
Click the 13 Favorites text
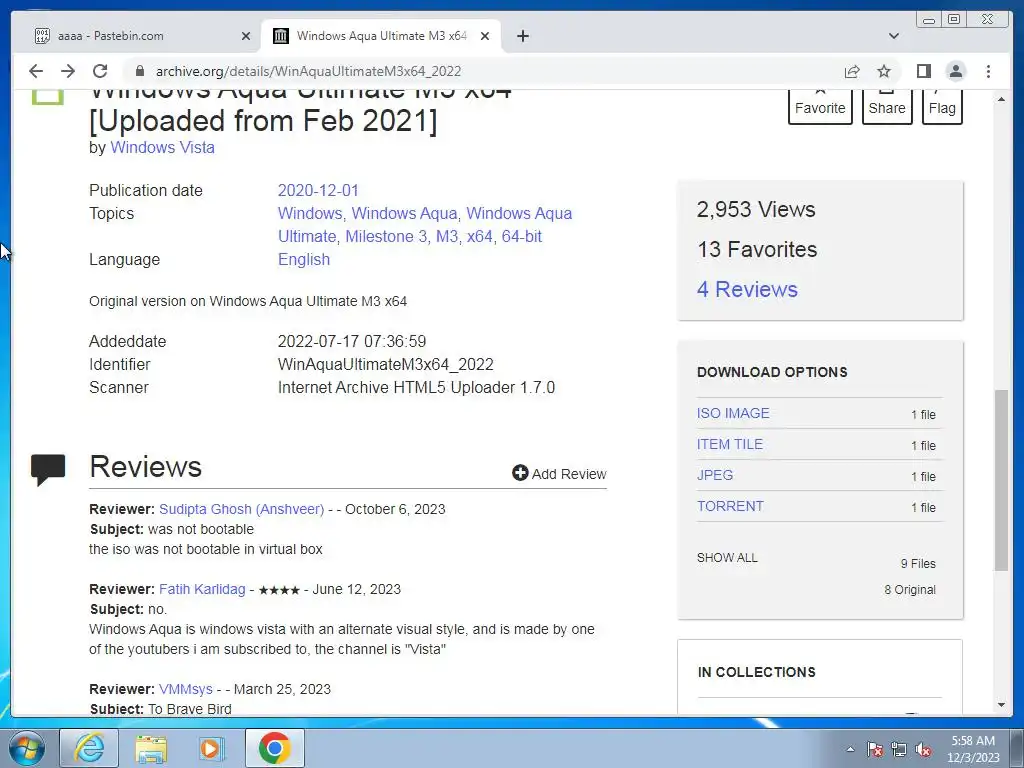click(757, 249)
